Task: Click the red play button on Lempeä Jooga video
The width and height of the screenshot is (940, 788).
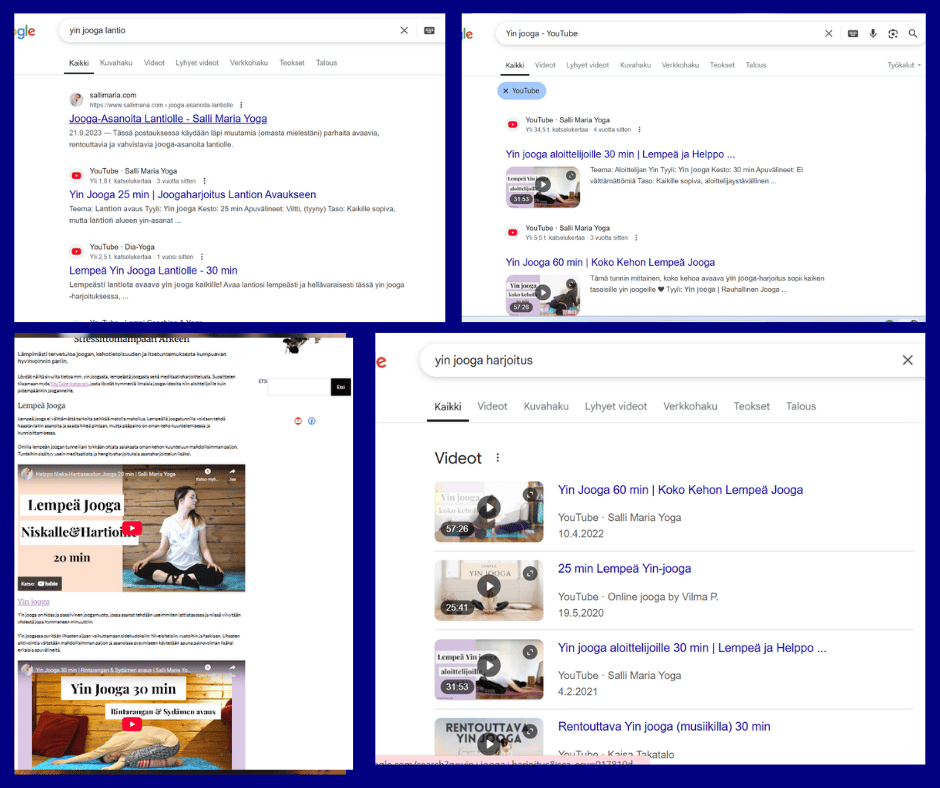Action: [x=131, y=527]
